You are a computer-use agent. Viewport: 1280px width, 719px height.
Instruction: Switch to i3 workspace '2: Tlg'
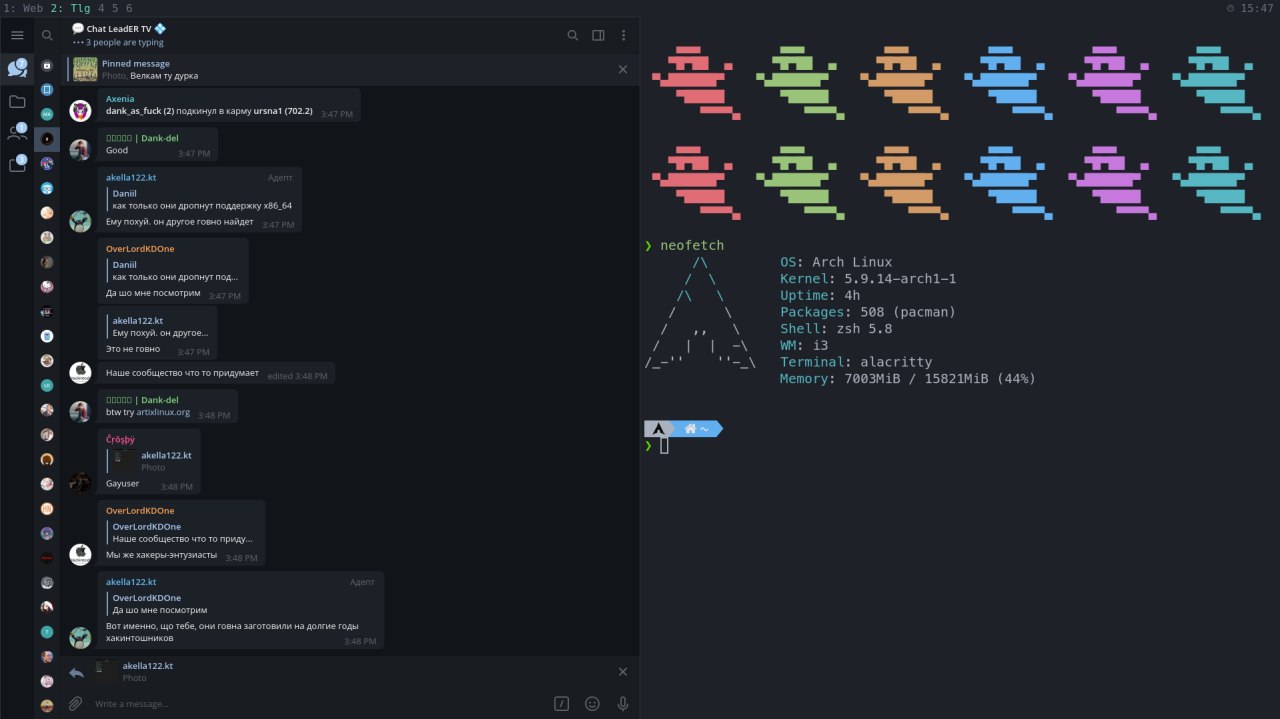point(70,8)
